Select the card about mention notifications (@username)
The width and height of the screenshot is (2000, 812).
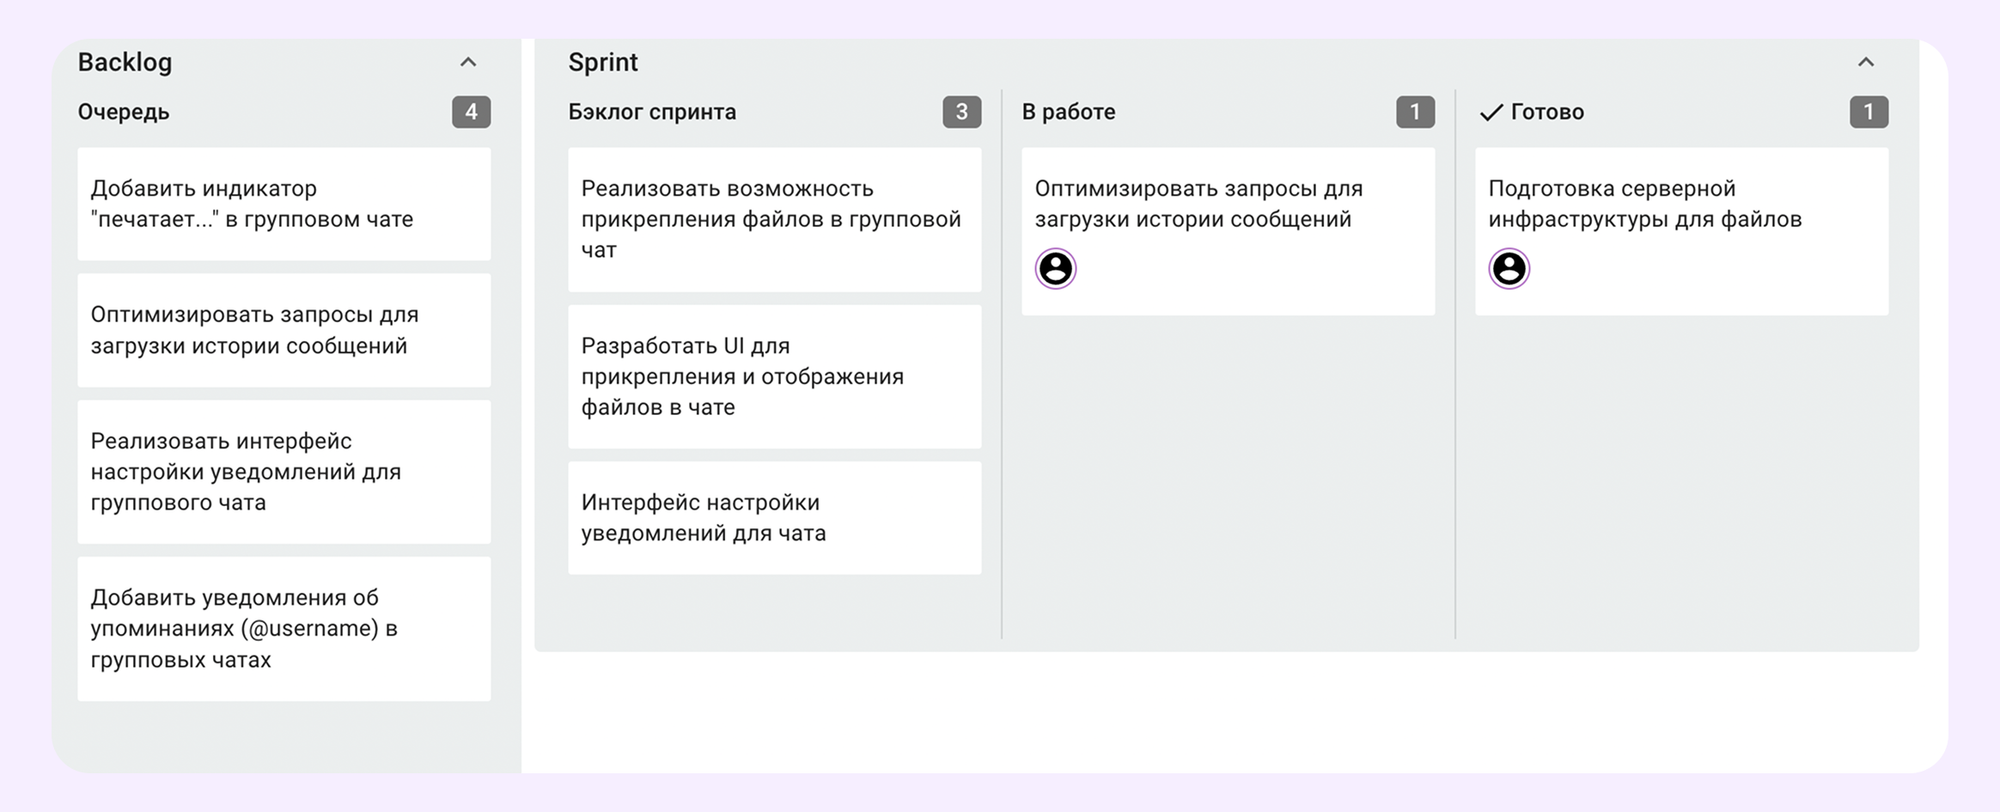[x=284, y=628]
